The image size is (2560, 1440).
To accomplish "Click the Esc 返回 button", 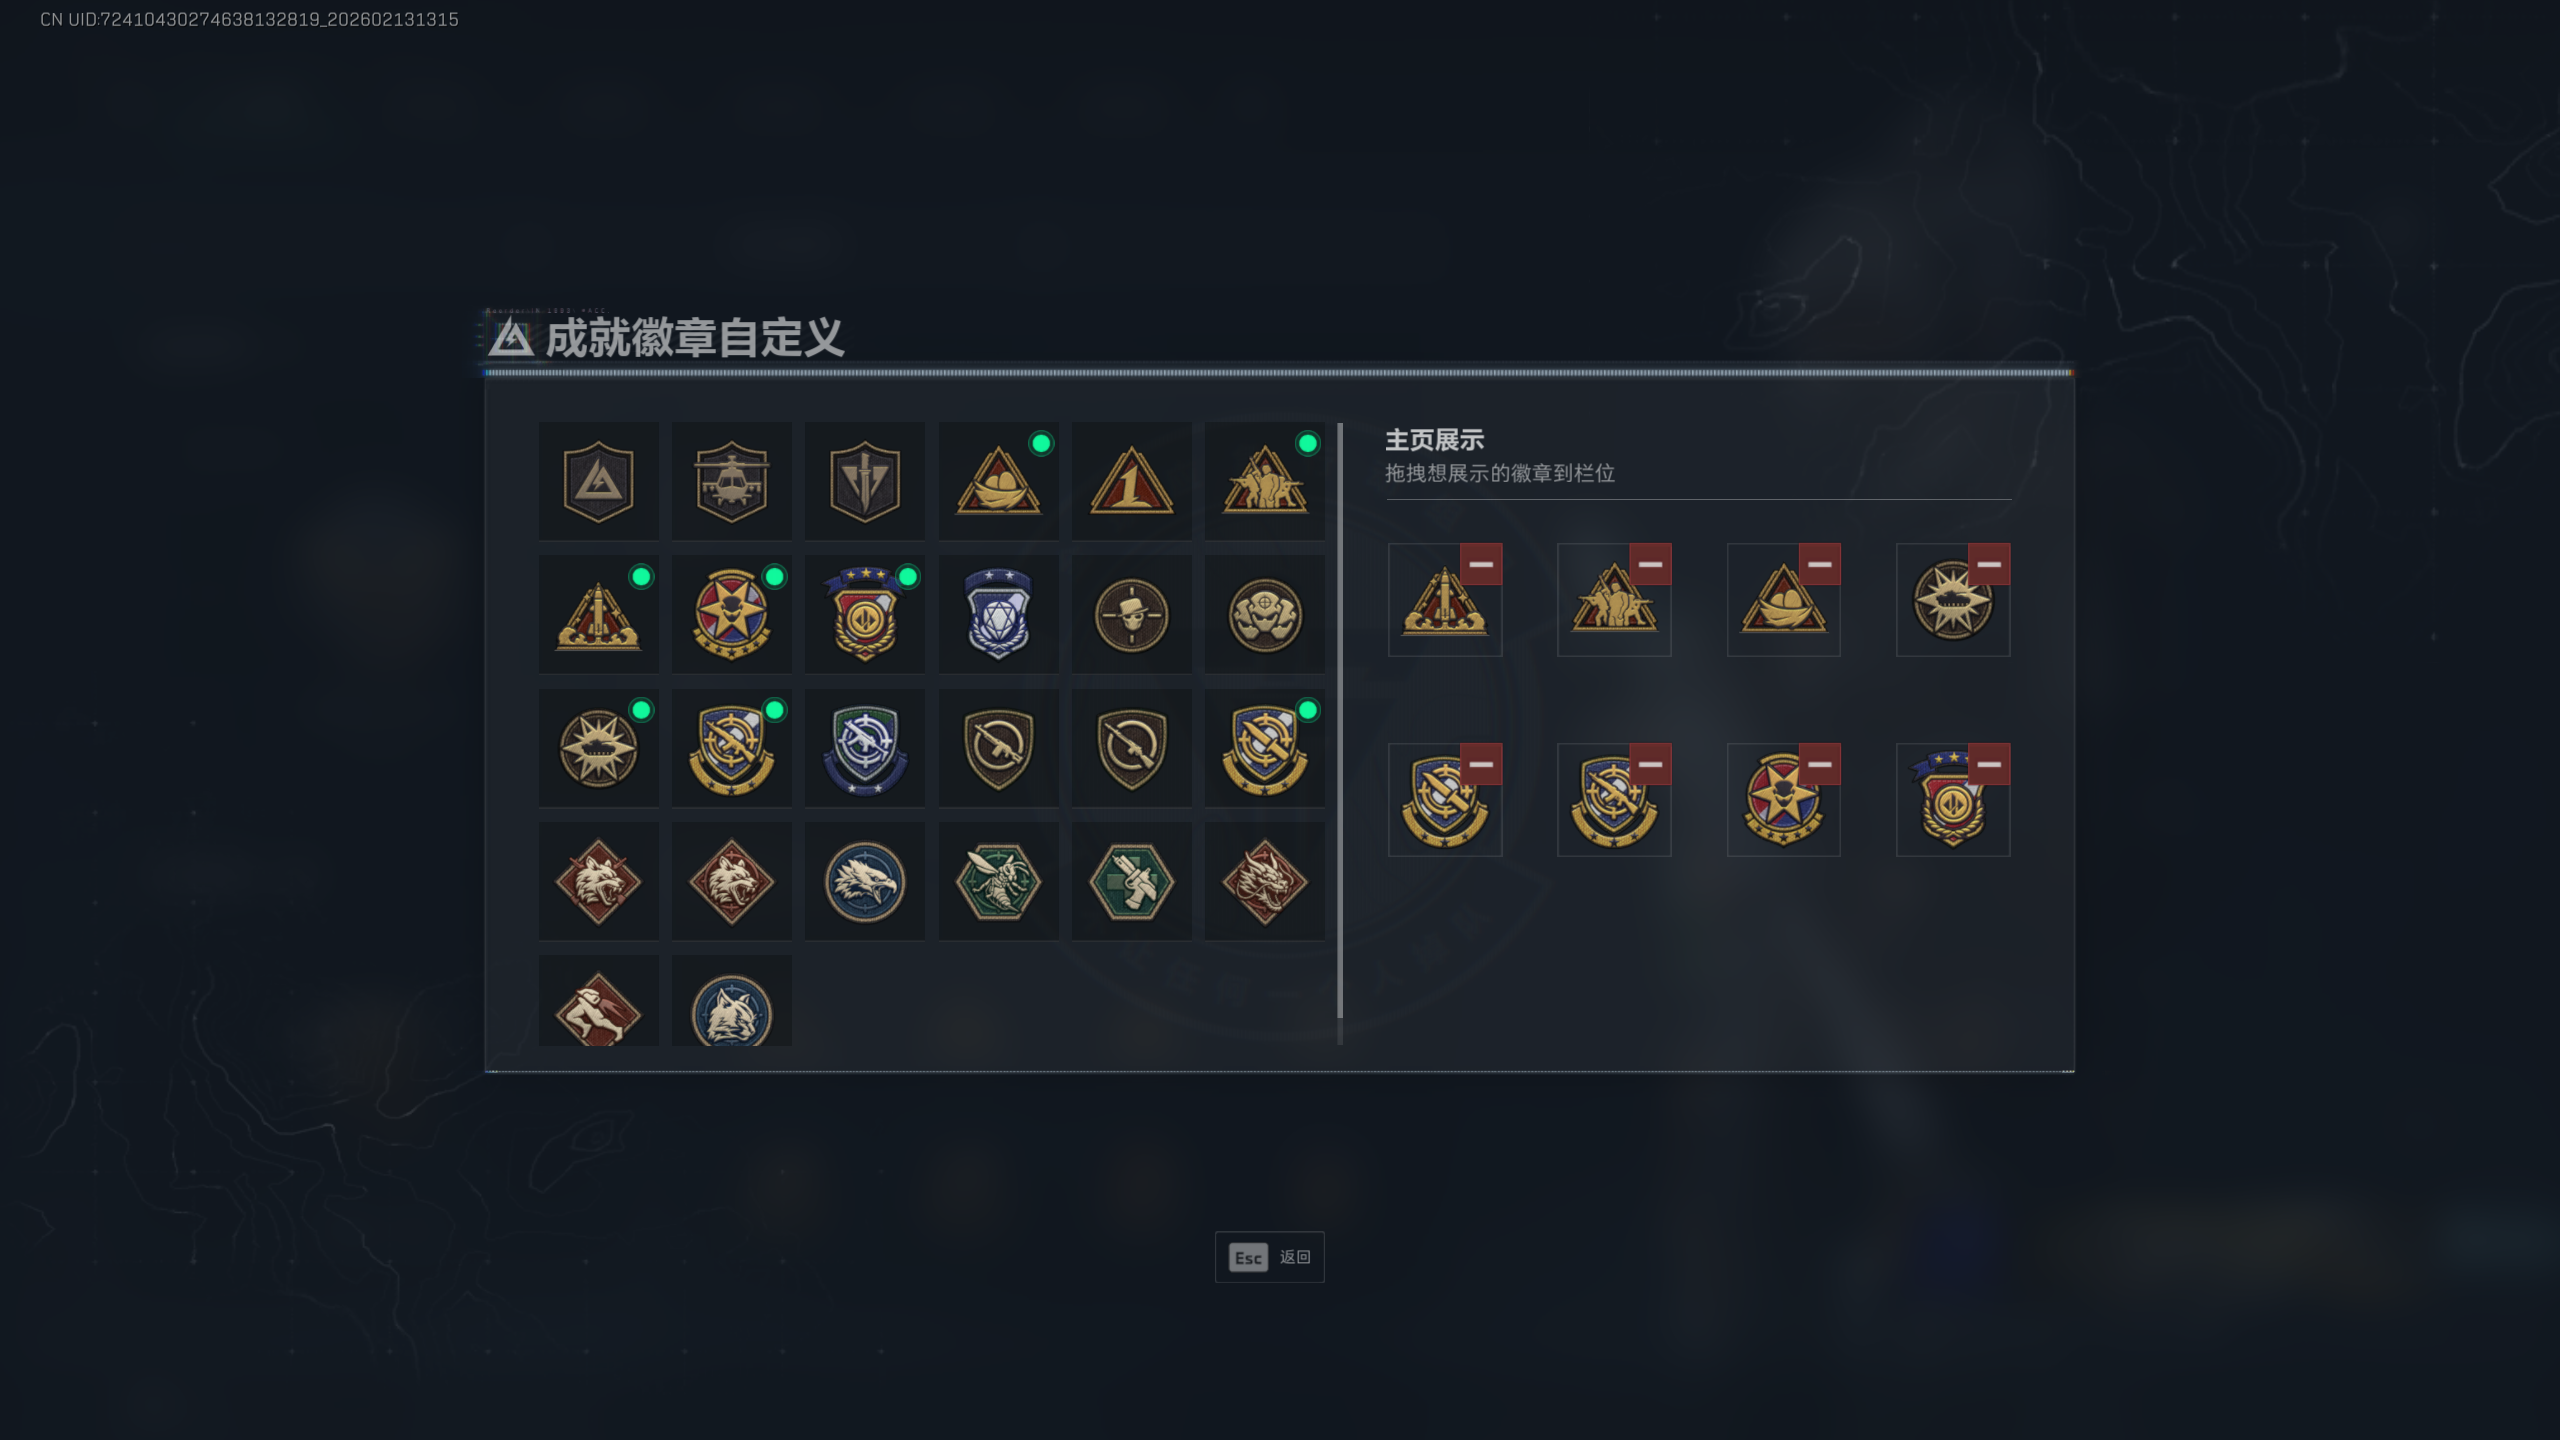I will pos(1269,1257).
